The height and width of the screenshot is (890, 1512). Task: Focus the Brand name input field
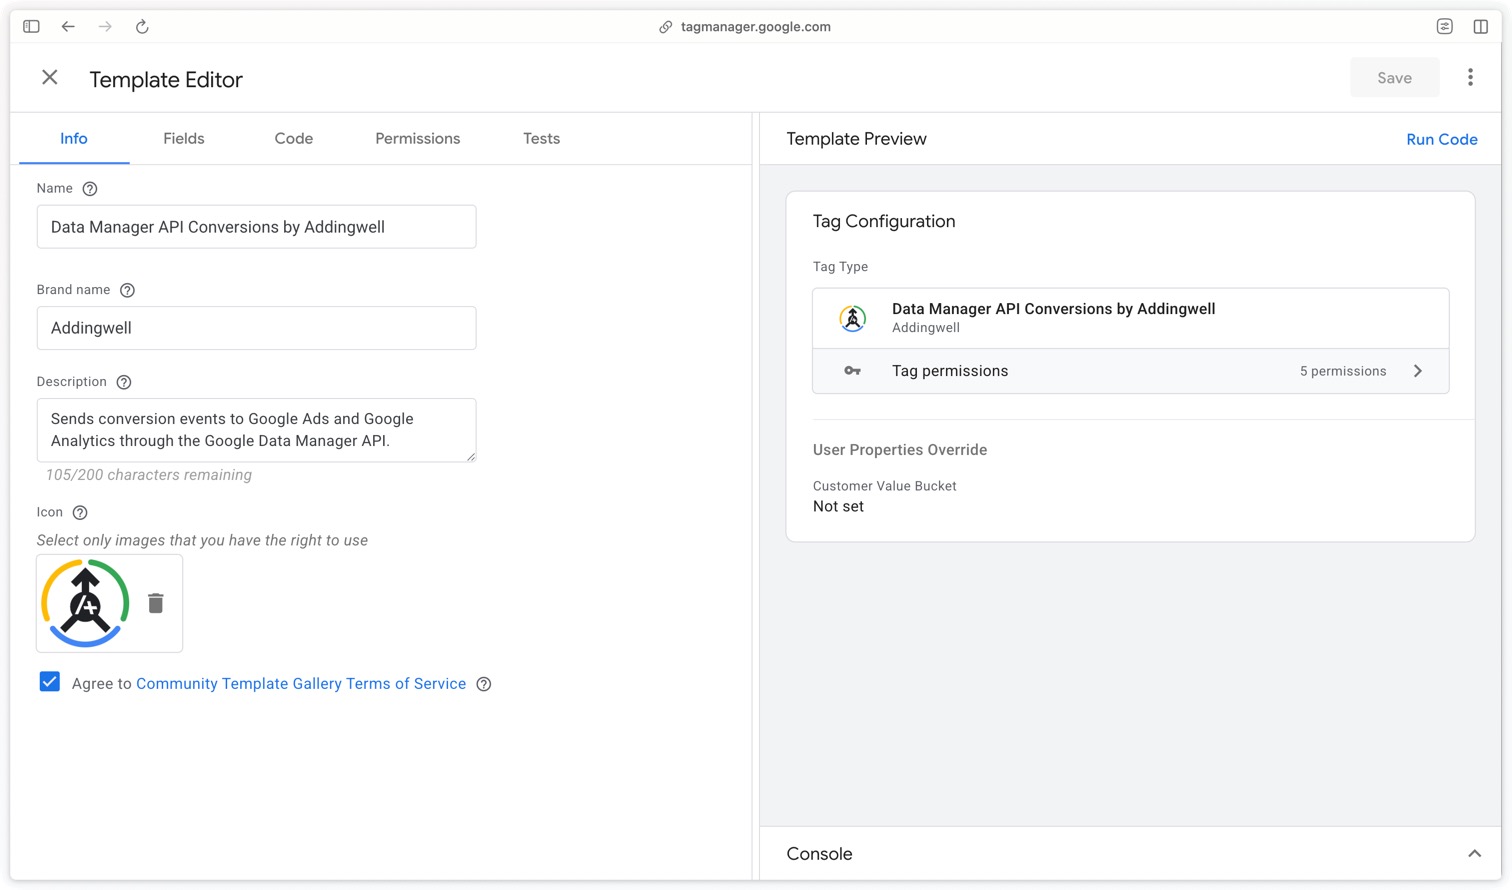click(x=256, y=328)
